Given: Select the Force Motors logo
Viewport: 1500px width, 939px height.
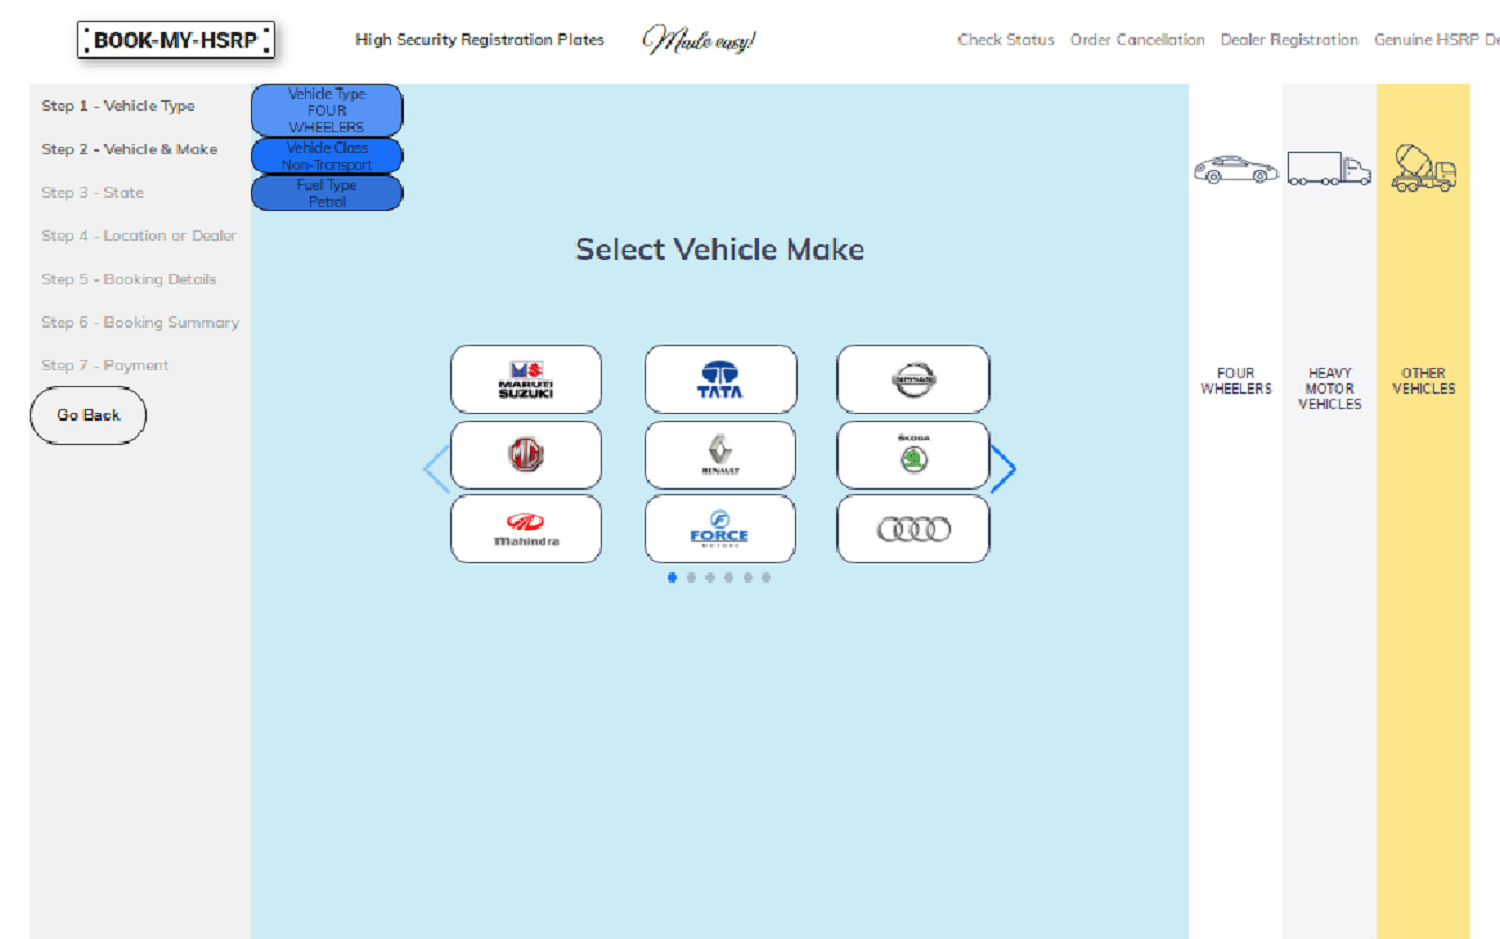Looking at the screenshot, I should [720, 529].
